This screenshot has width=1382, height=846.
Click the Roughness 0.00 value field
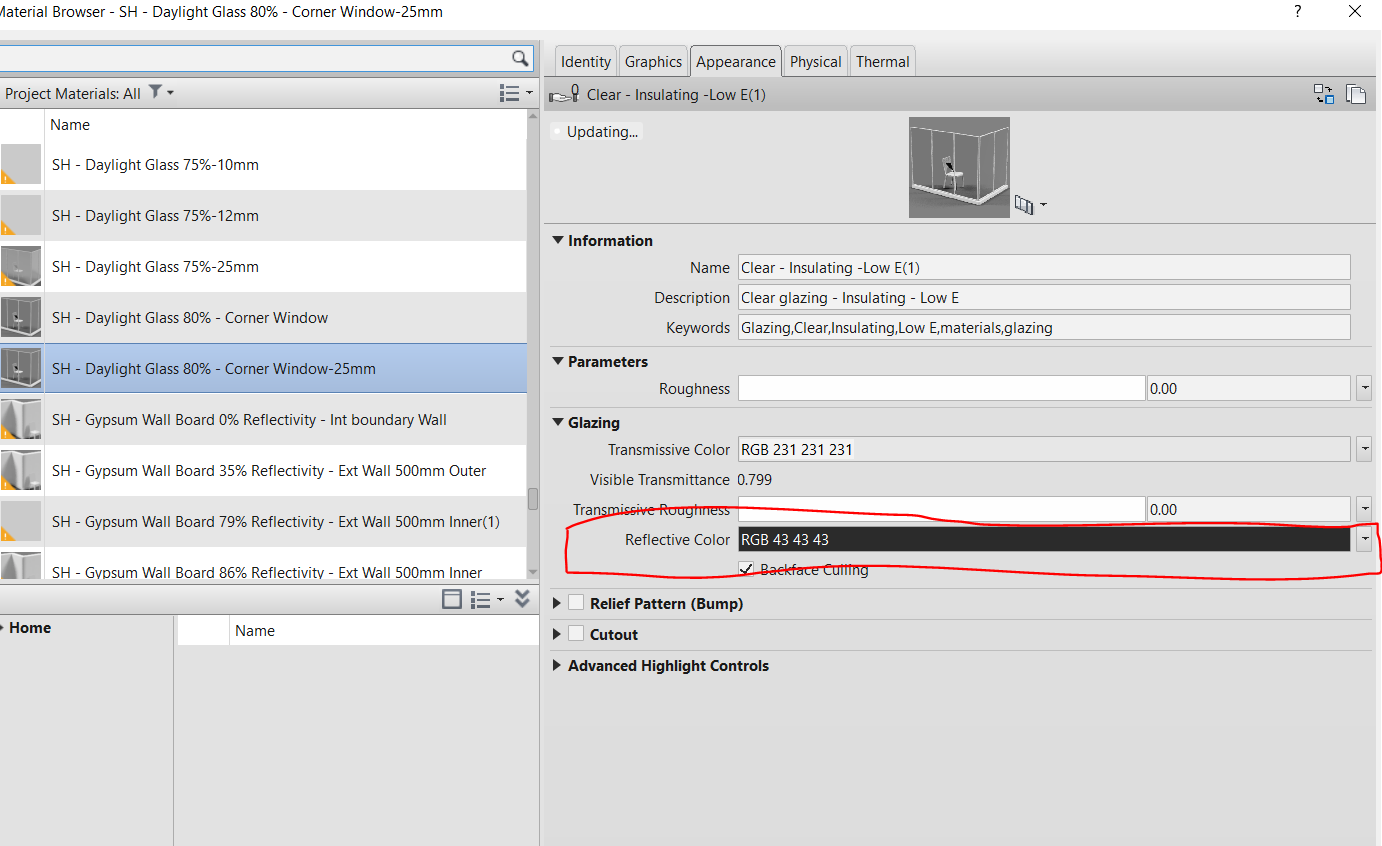coord(1248,388)
